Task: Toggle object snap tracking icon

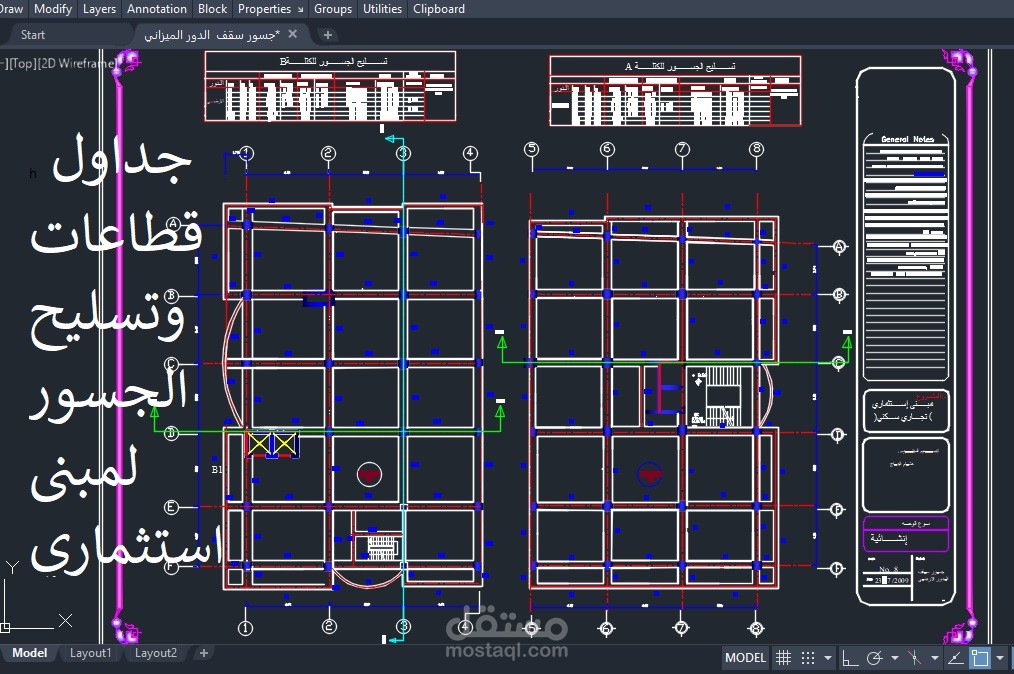Action: 955,658
